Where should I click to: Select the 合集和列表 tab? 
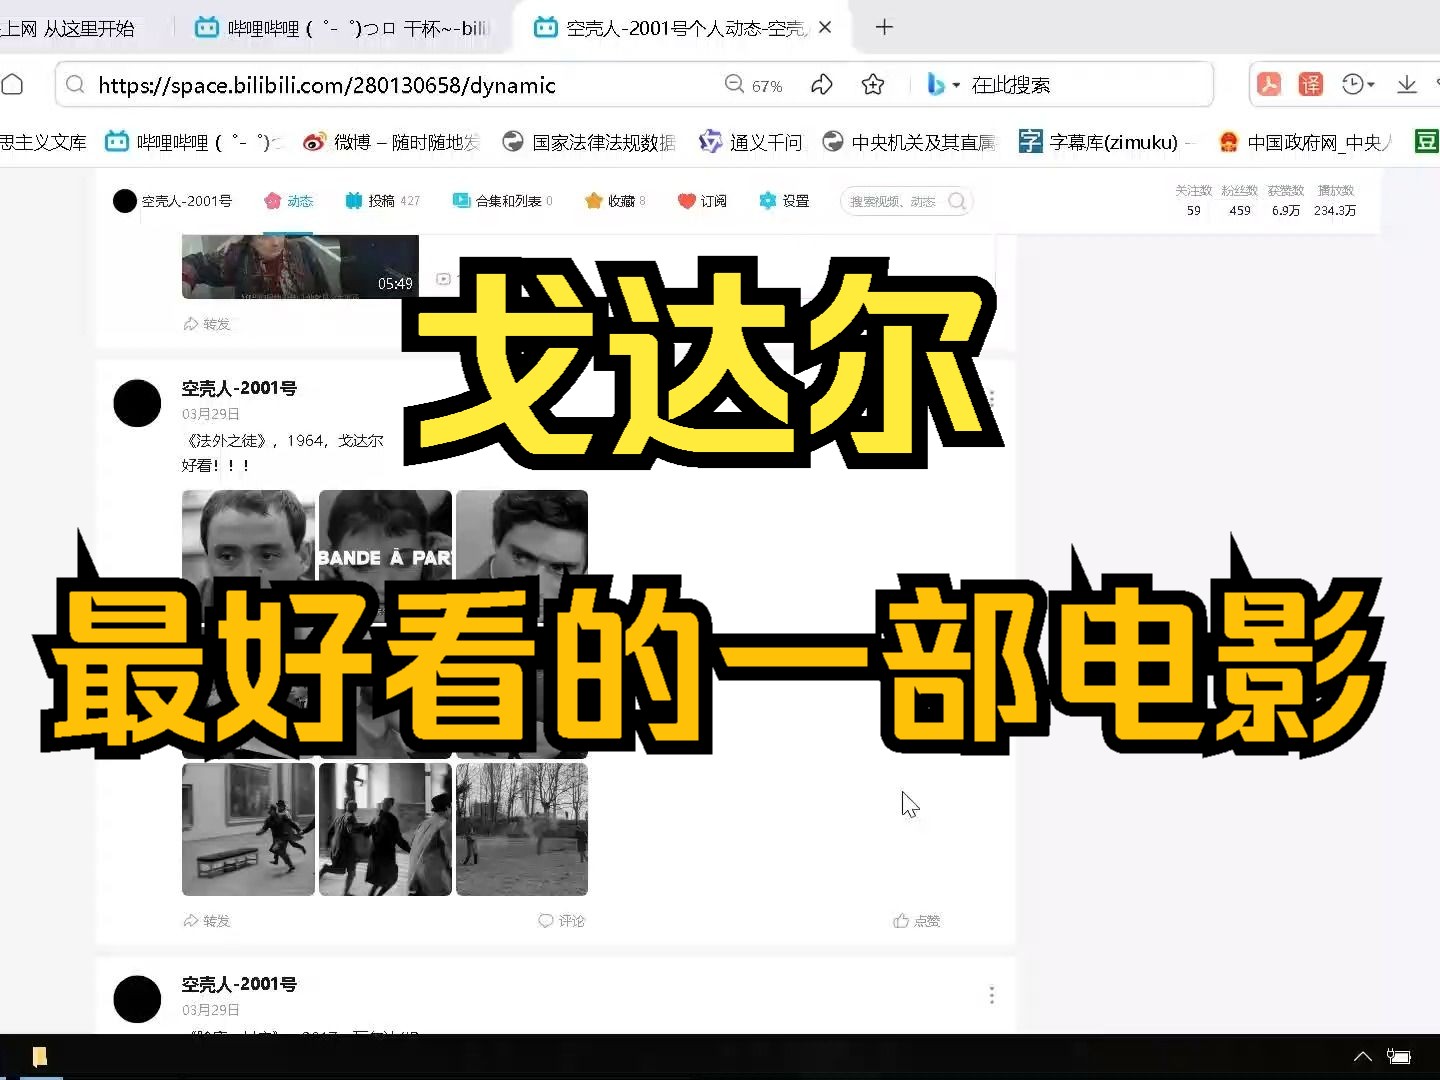click(x=502, y=201)
